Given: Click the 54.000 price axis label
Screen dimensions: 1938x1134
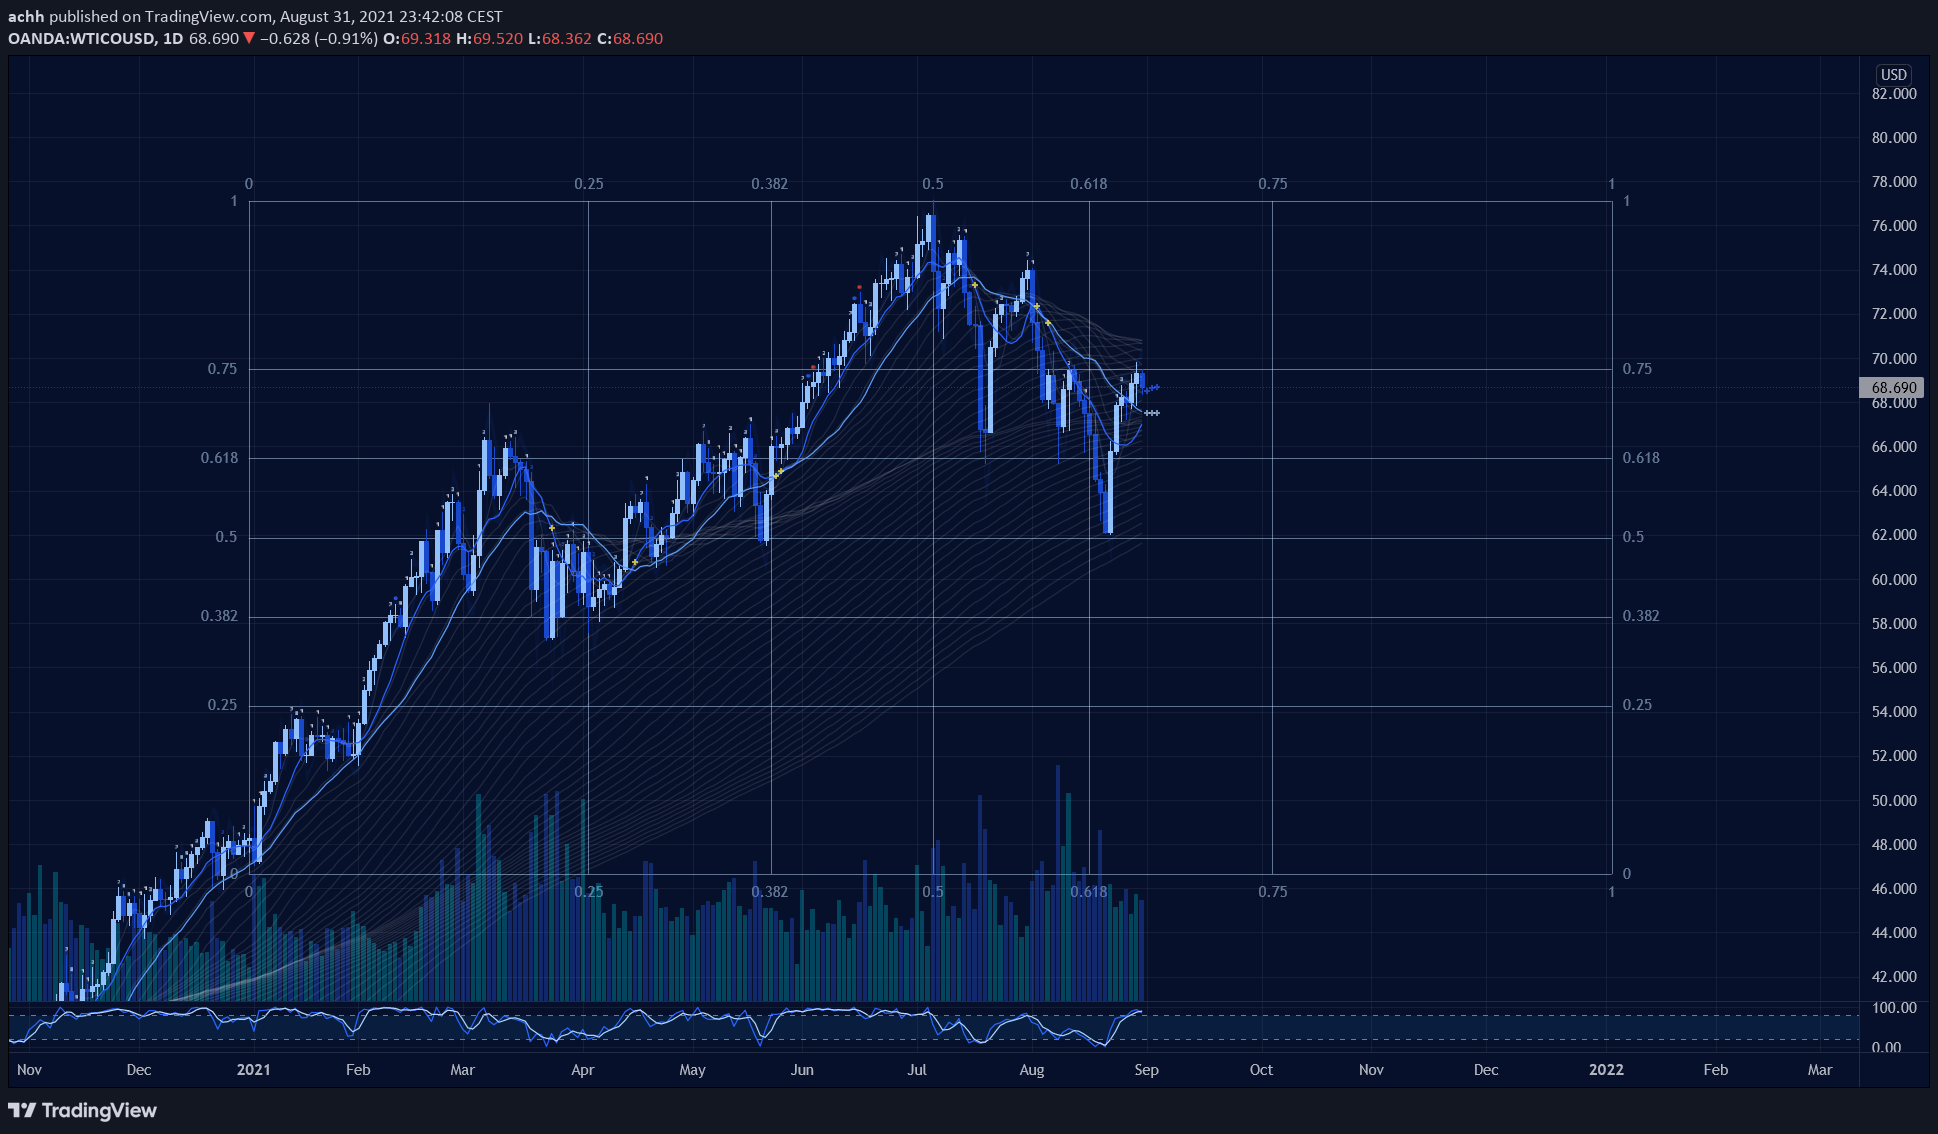Looking at the screenshot, I should tap(1894, 711).
